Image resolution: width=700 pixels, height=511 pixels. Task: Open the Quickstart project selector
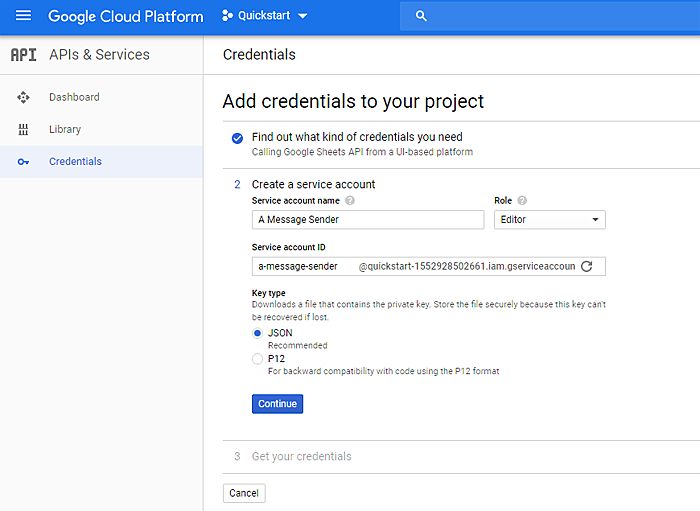265,16
